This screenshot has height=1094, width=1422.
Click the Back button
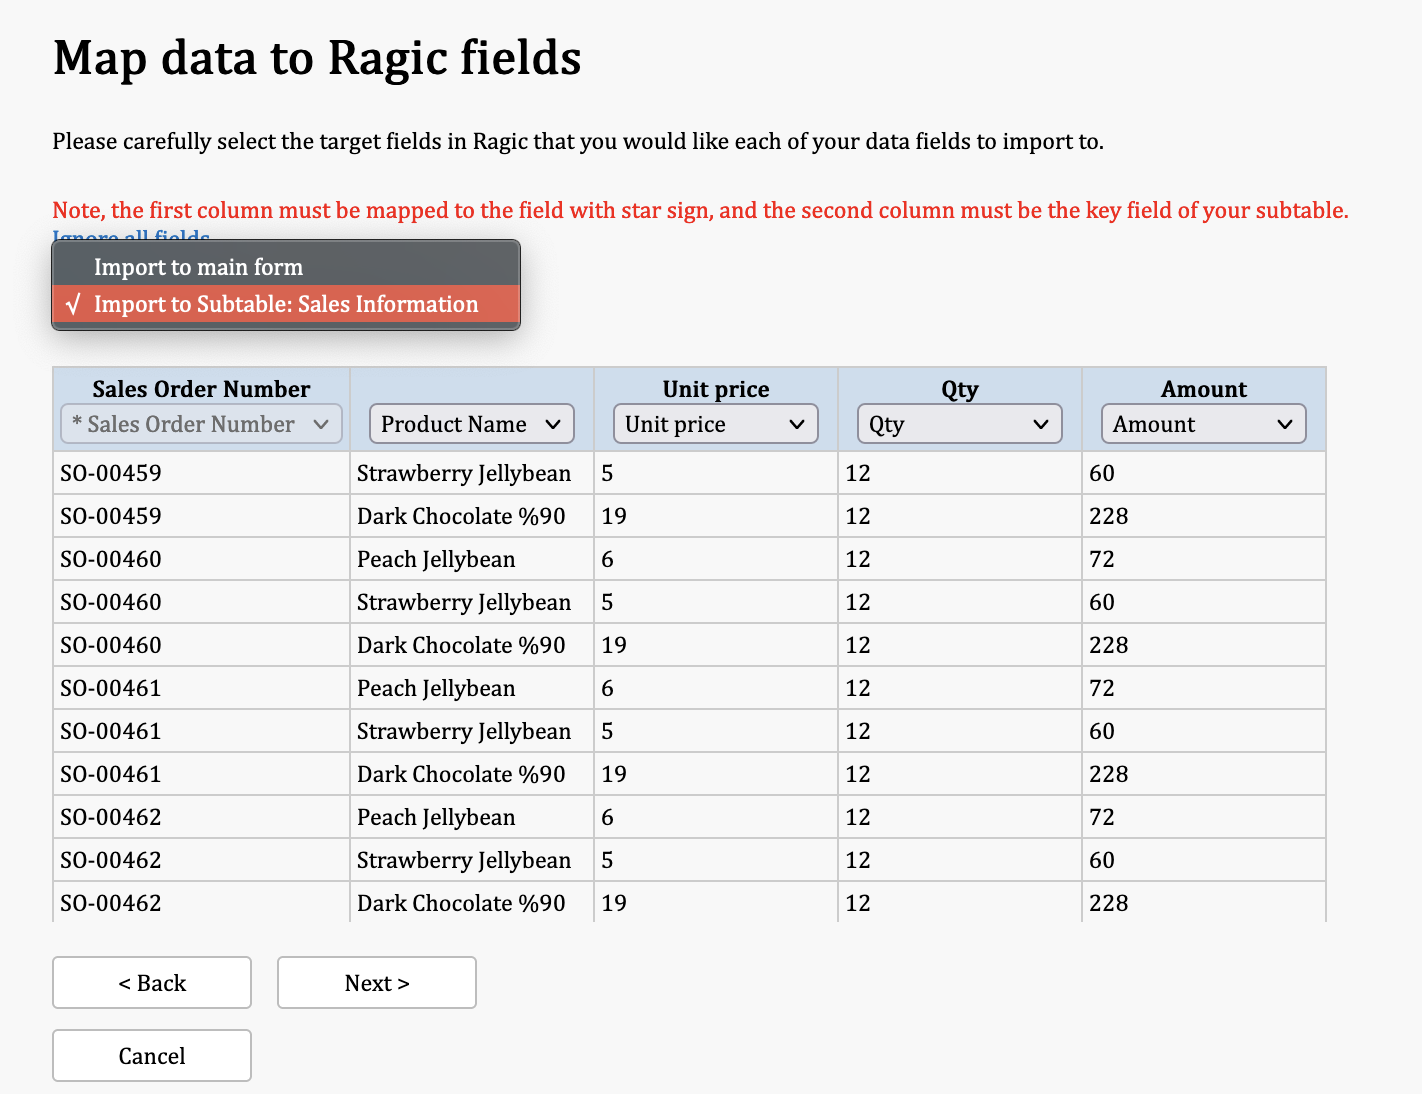[x=152, y=983]
